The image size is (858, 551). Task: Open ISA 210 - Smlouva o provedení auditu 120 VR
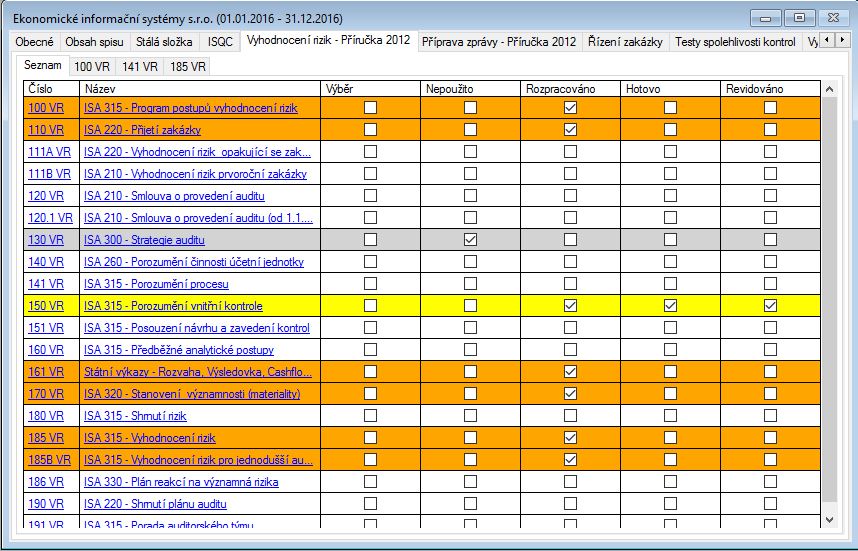pos(174,195)
